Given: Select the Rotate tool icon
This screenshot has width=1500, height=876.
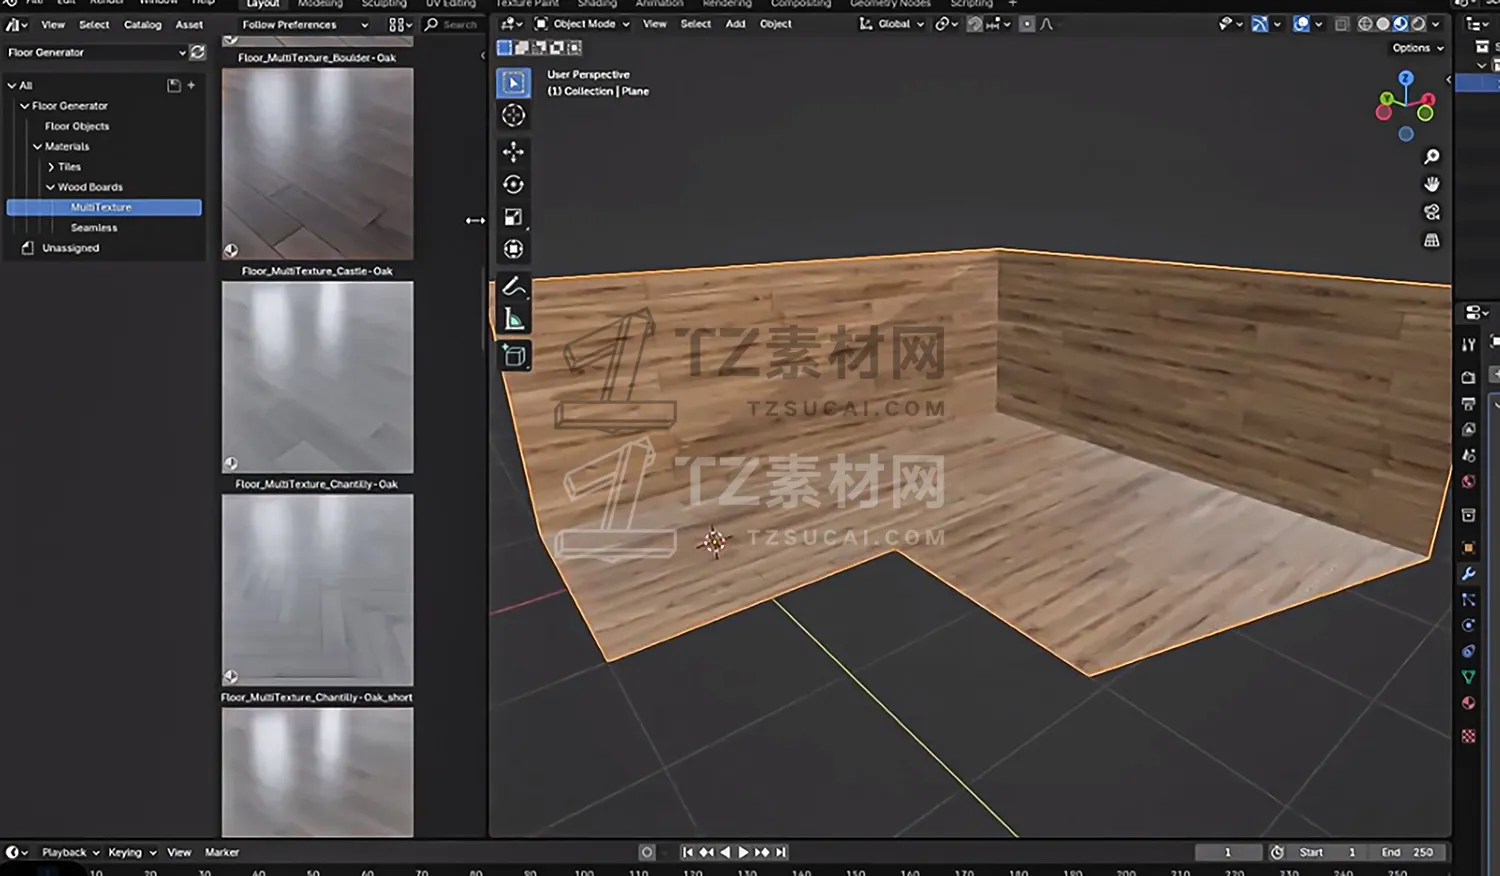Looking at the screenshot, I should (513, 184).
